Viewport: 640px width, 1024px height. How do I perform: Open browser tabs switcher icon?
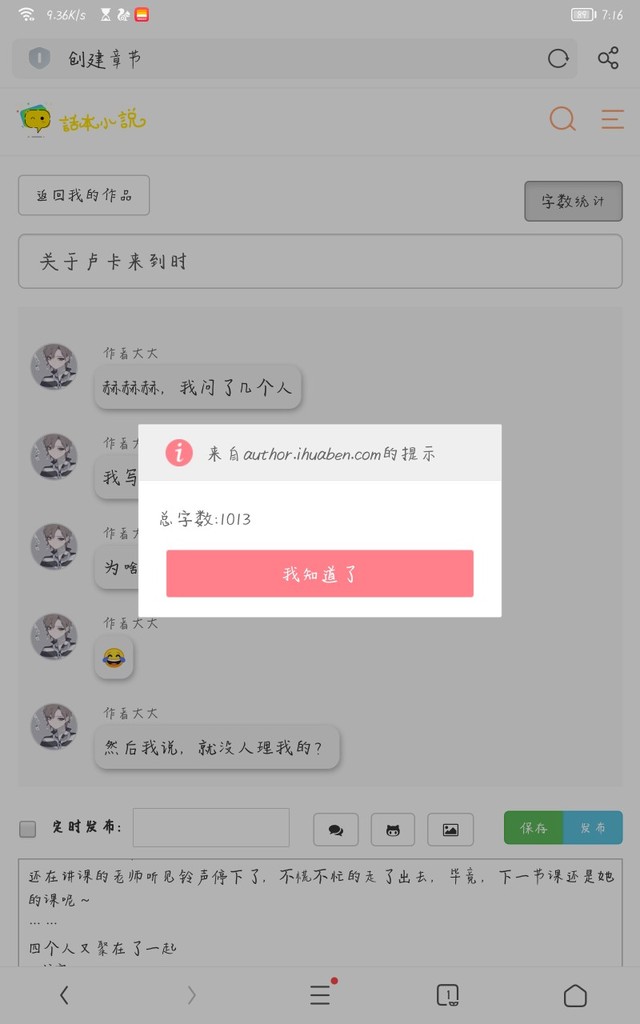tap(447, 996)
